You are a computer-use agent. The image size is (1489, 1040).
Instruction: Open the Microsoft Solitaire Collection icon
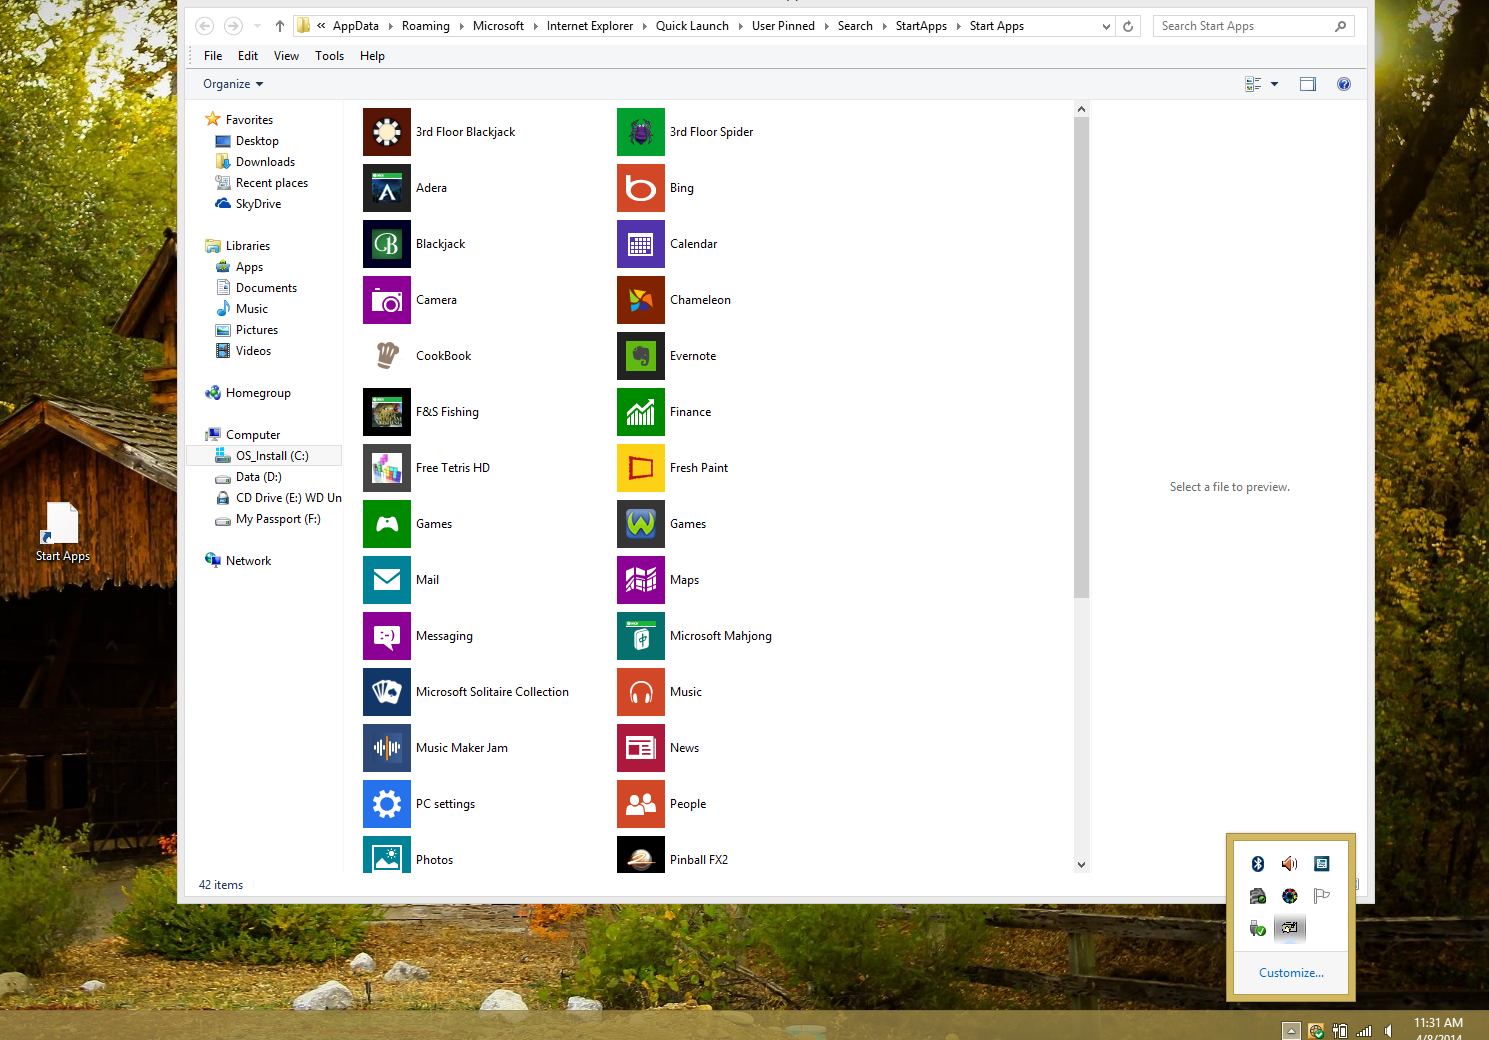click(386, 692)
